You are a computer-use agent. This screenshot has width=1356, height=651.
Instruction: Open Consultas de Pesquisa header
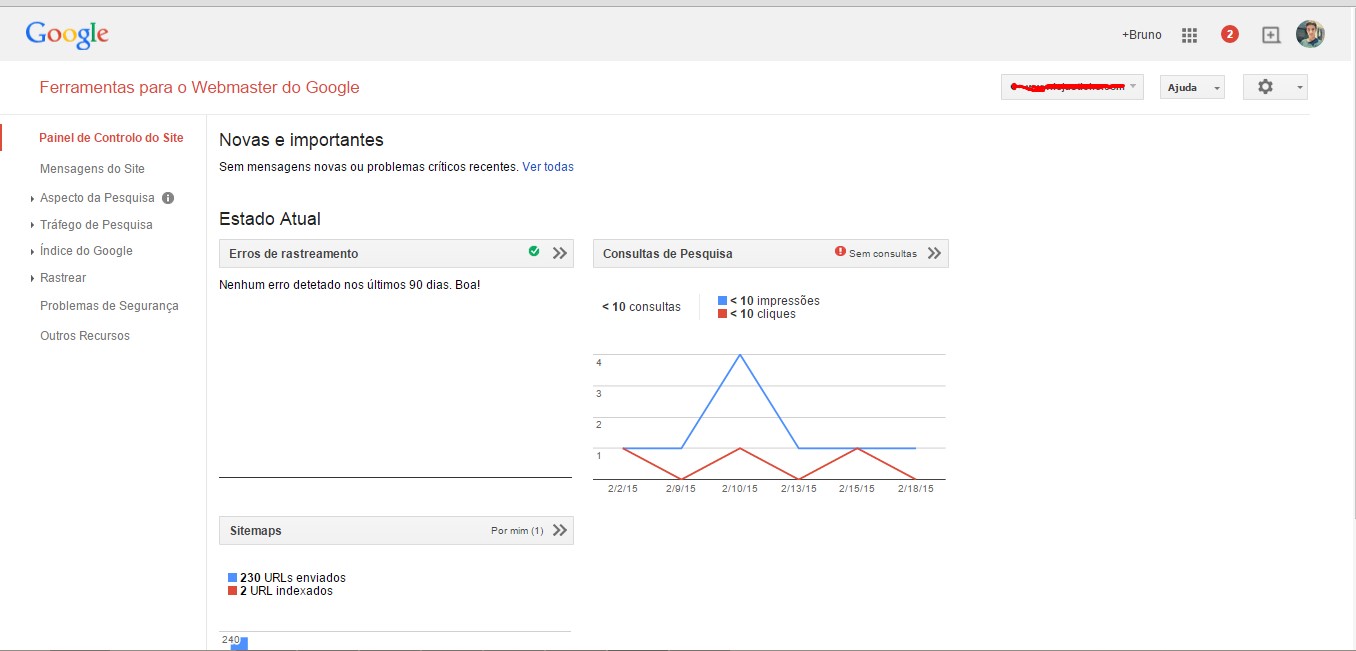(771, 253)
